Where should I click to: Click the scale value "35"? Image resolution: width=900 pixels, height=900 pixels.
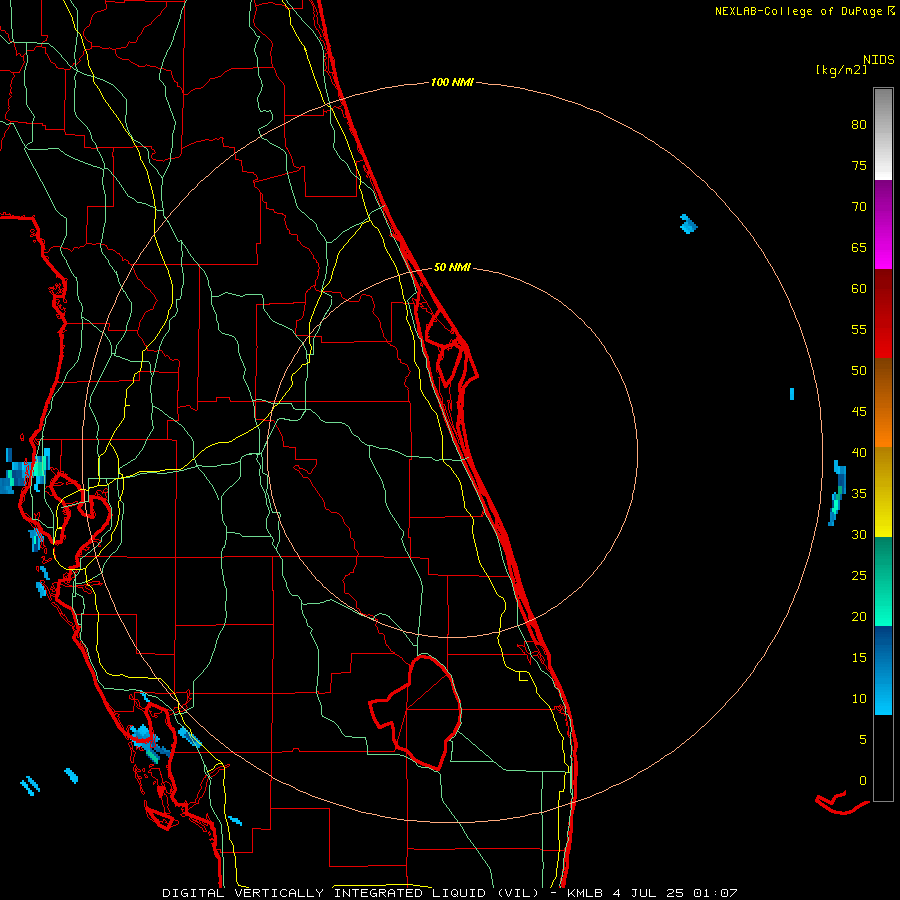pos(859,494)
